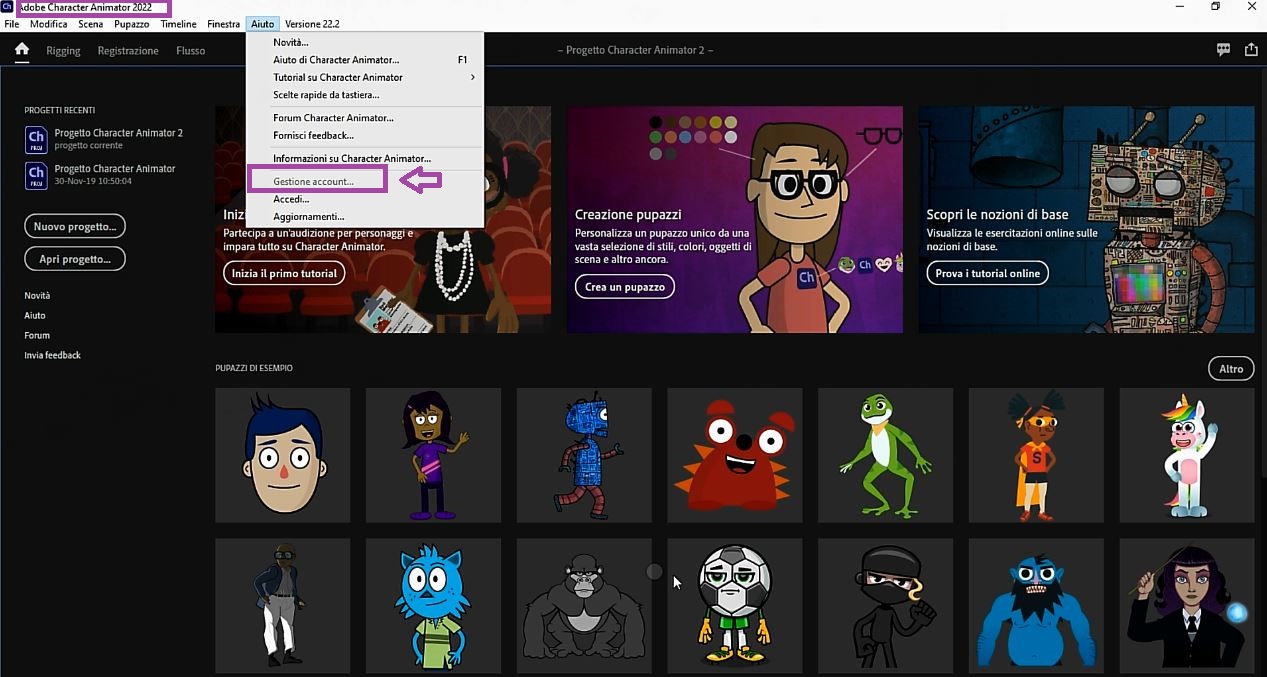Image resolution: width=1267 pixels, height=677 pixels.
Task: Click the PROGETTI RECENTI heading
Action: click(x=60, y=111)
